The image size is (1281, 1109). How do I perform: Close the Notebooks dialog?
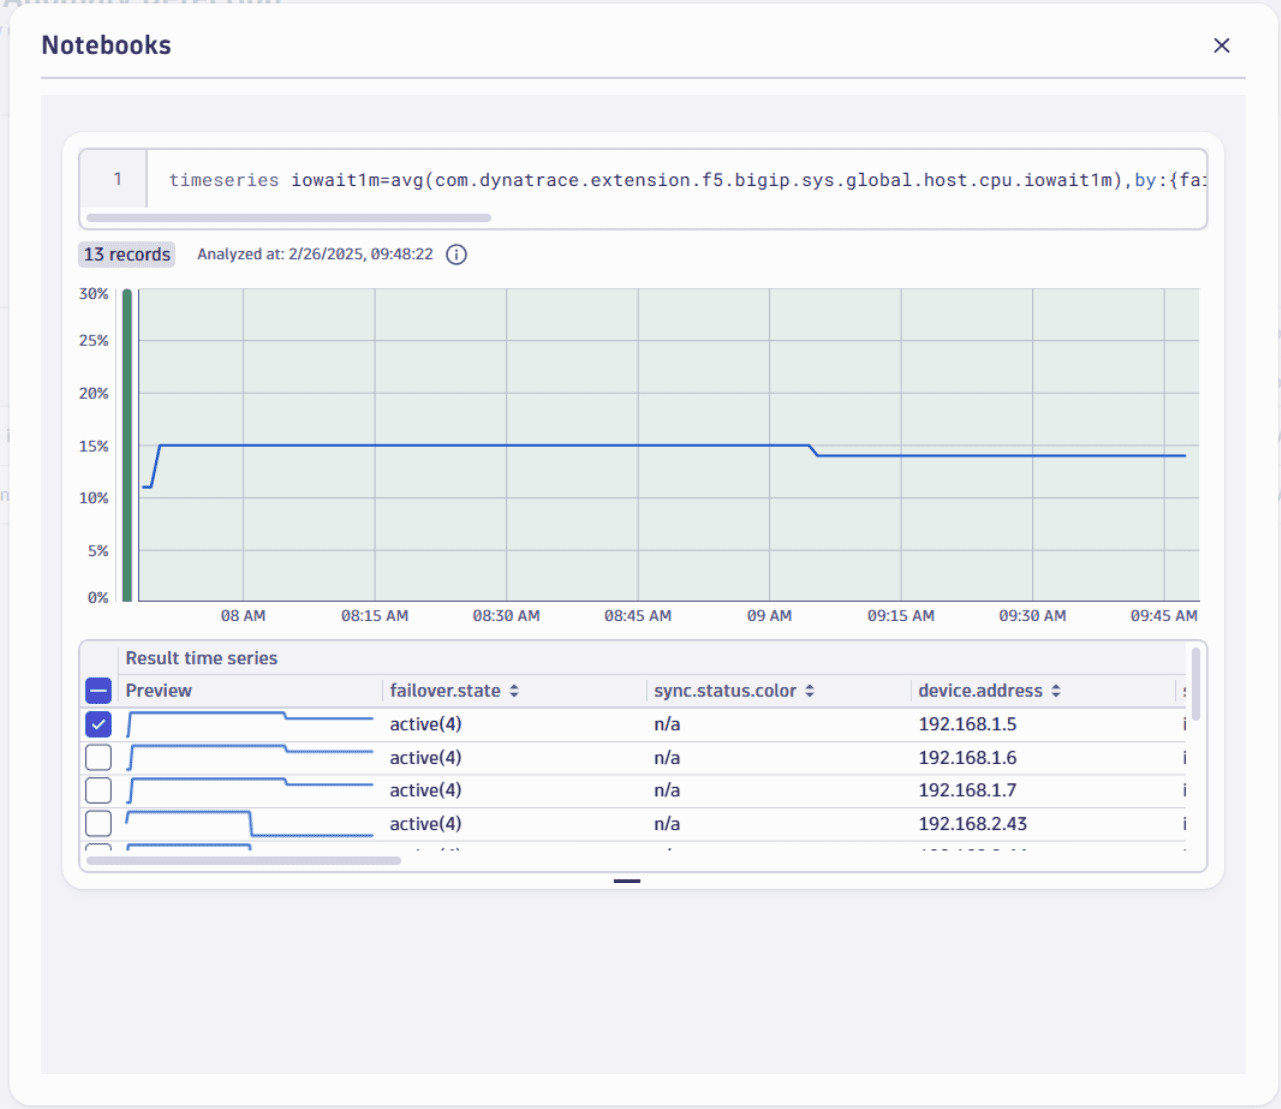point(1221,45)
